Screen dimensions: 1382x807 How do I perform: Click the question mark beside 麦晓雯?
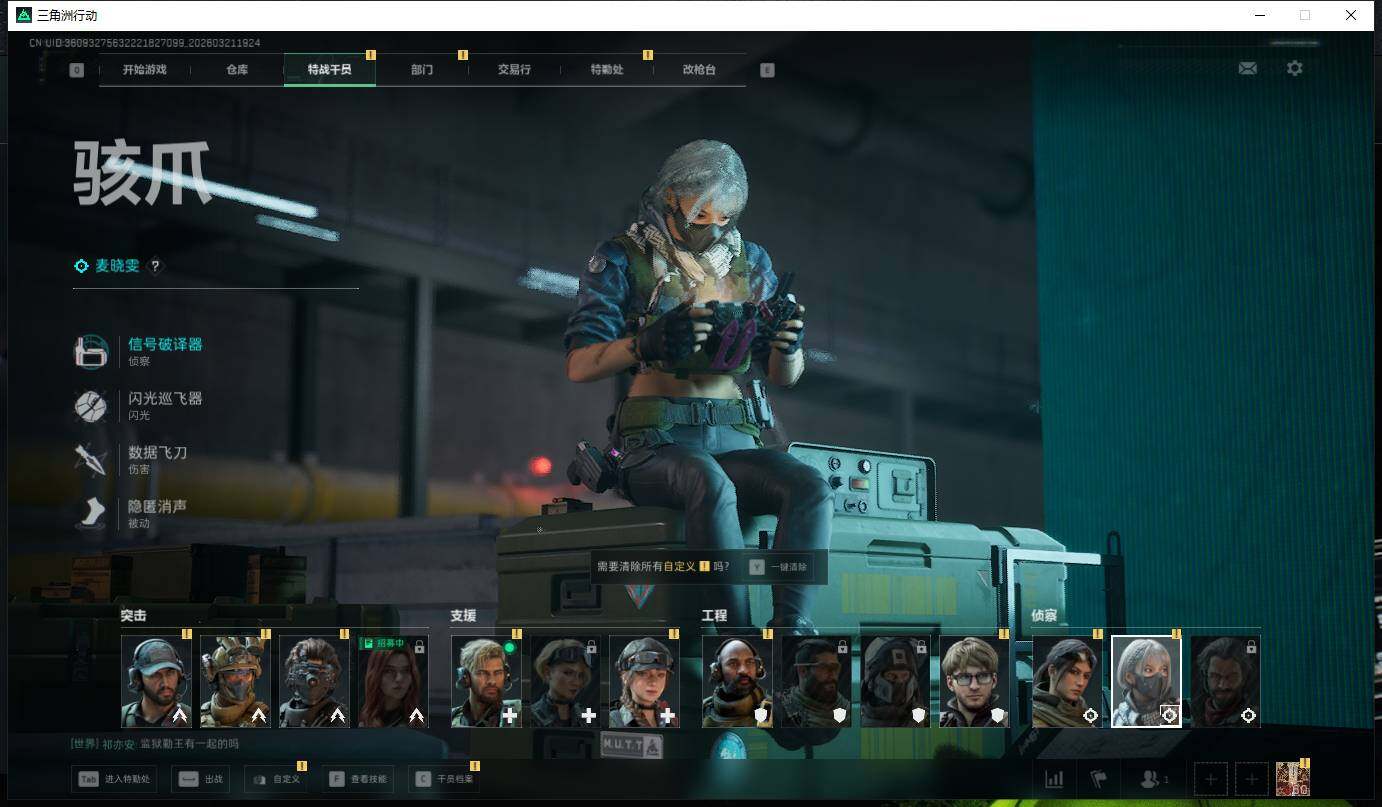155,266
